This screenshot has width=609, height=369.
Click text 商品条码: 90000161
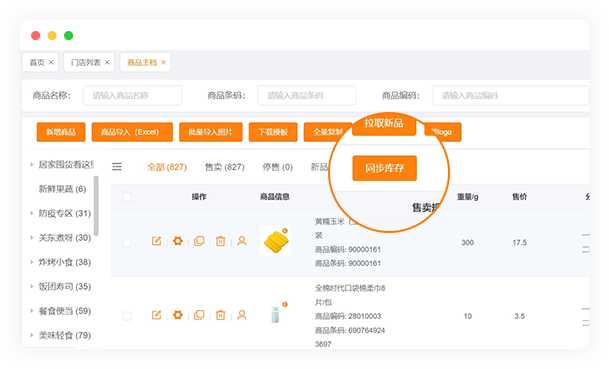[348, 263]
